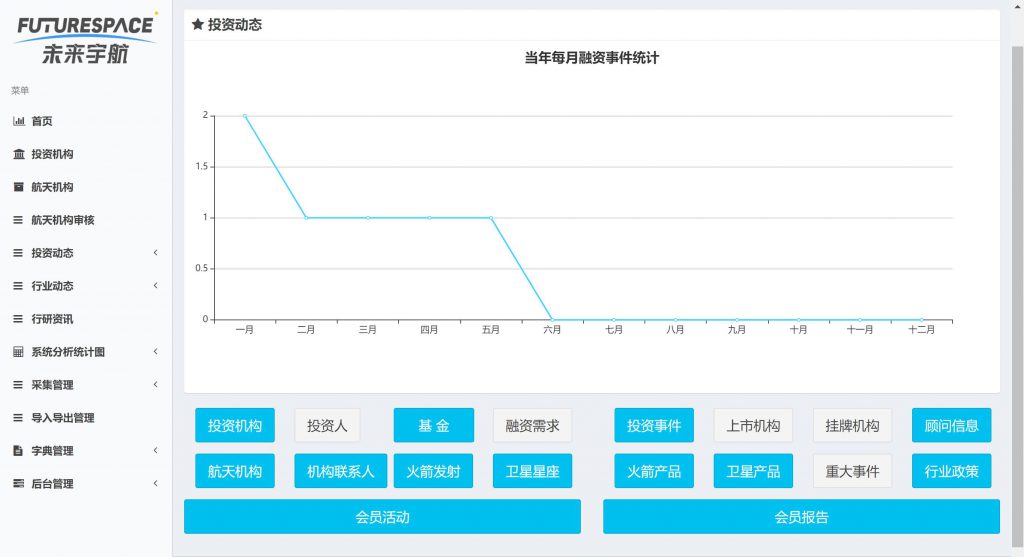Click the list icon beside 行研资讯
Viewport: 1024px width, 557px height.
(18, 319)
